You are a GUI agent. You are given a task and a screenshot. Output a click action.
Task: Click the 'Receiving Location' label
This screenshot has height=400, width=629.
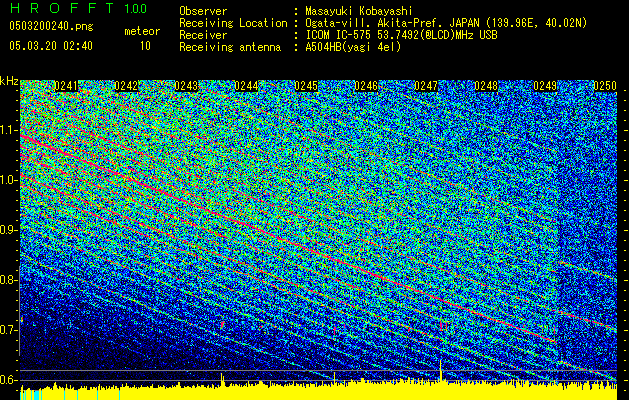(x=233, y=23)
